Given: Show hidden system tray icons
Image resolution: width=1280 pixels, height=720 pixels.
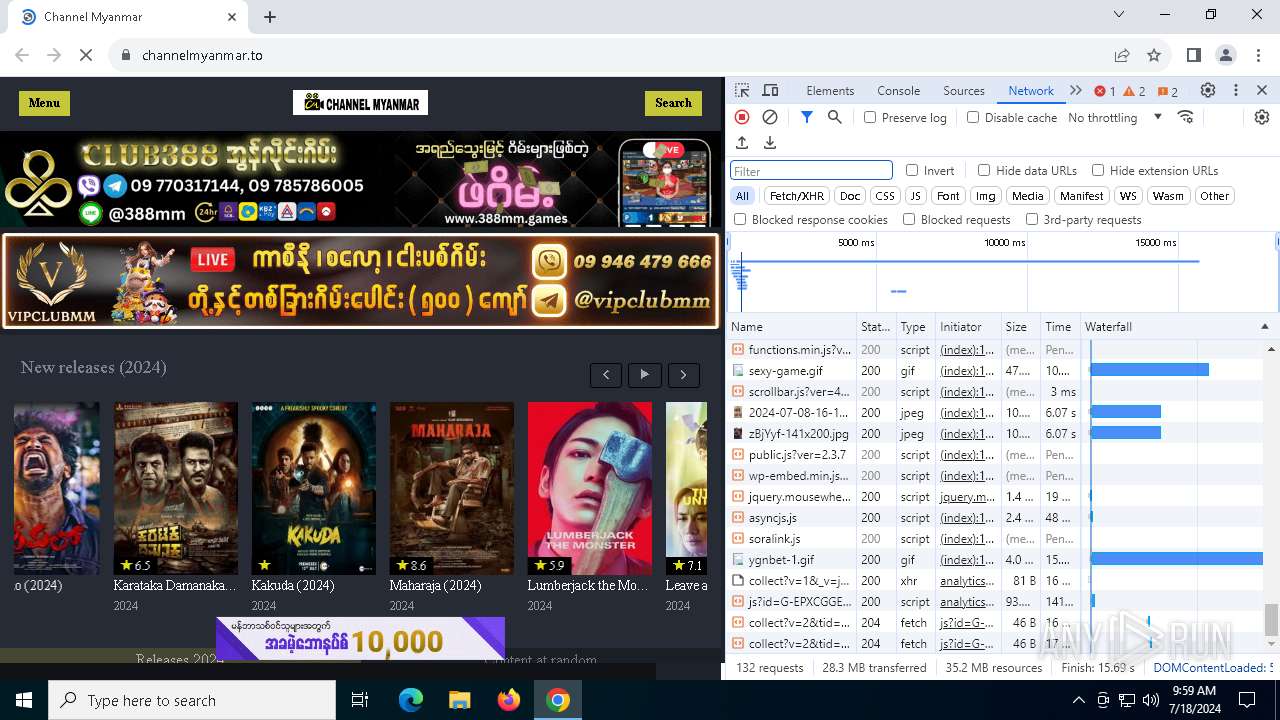Looking at the screenshot, I should point(1078,700).
